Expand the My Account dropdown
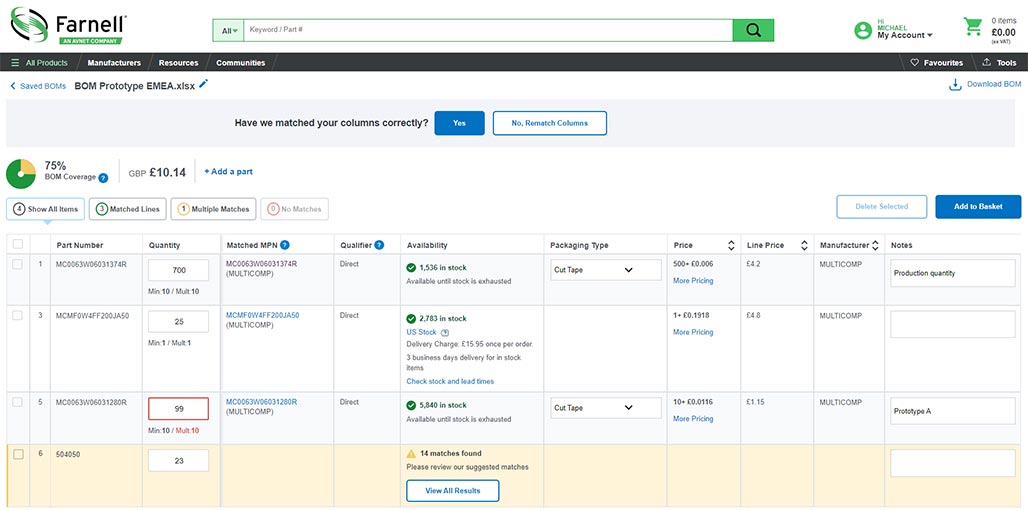Image resolution: width=1028 pixels, height=510 pixels. pos(905,35)
